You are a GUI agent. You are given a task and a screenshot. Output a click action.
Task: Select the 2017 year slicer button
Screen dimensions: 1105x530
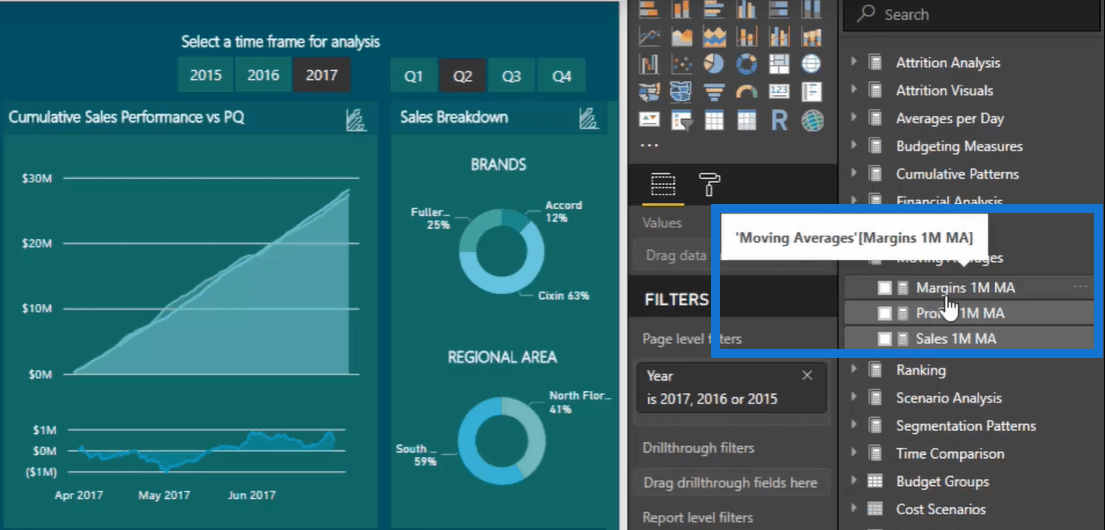coord(321,75)
